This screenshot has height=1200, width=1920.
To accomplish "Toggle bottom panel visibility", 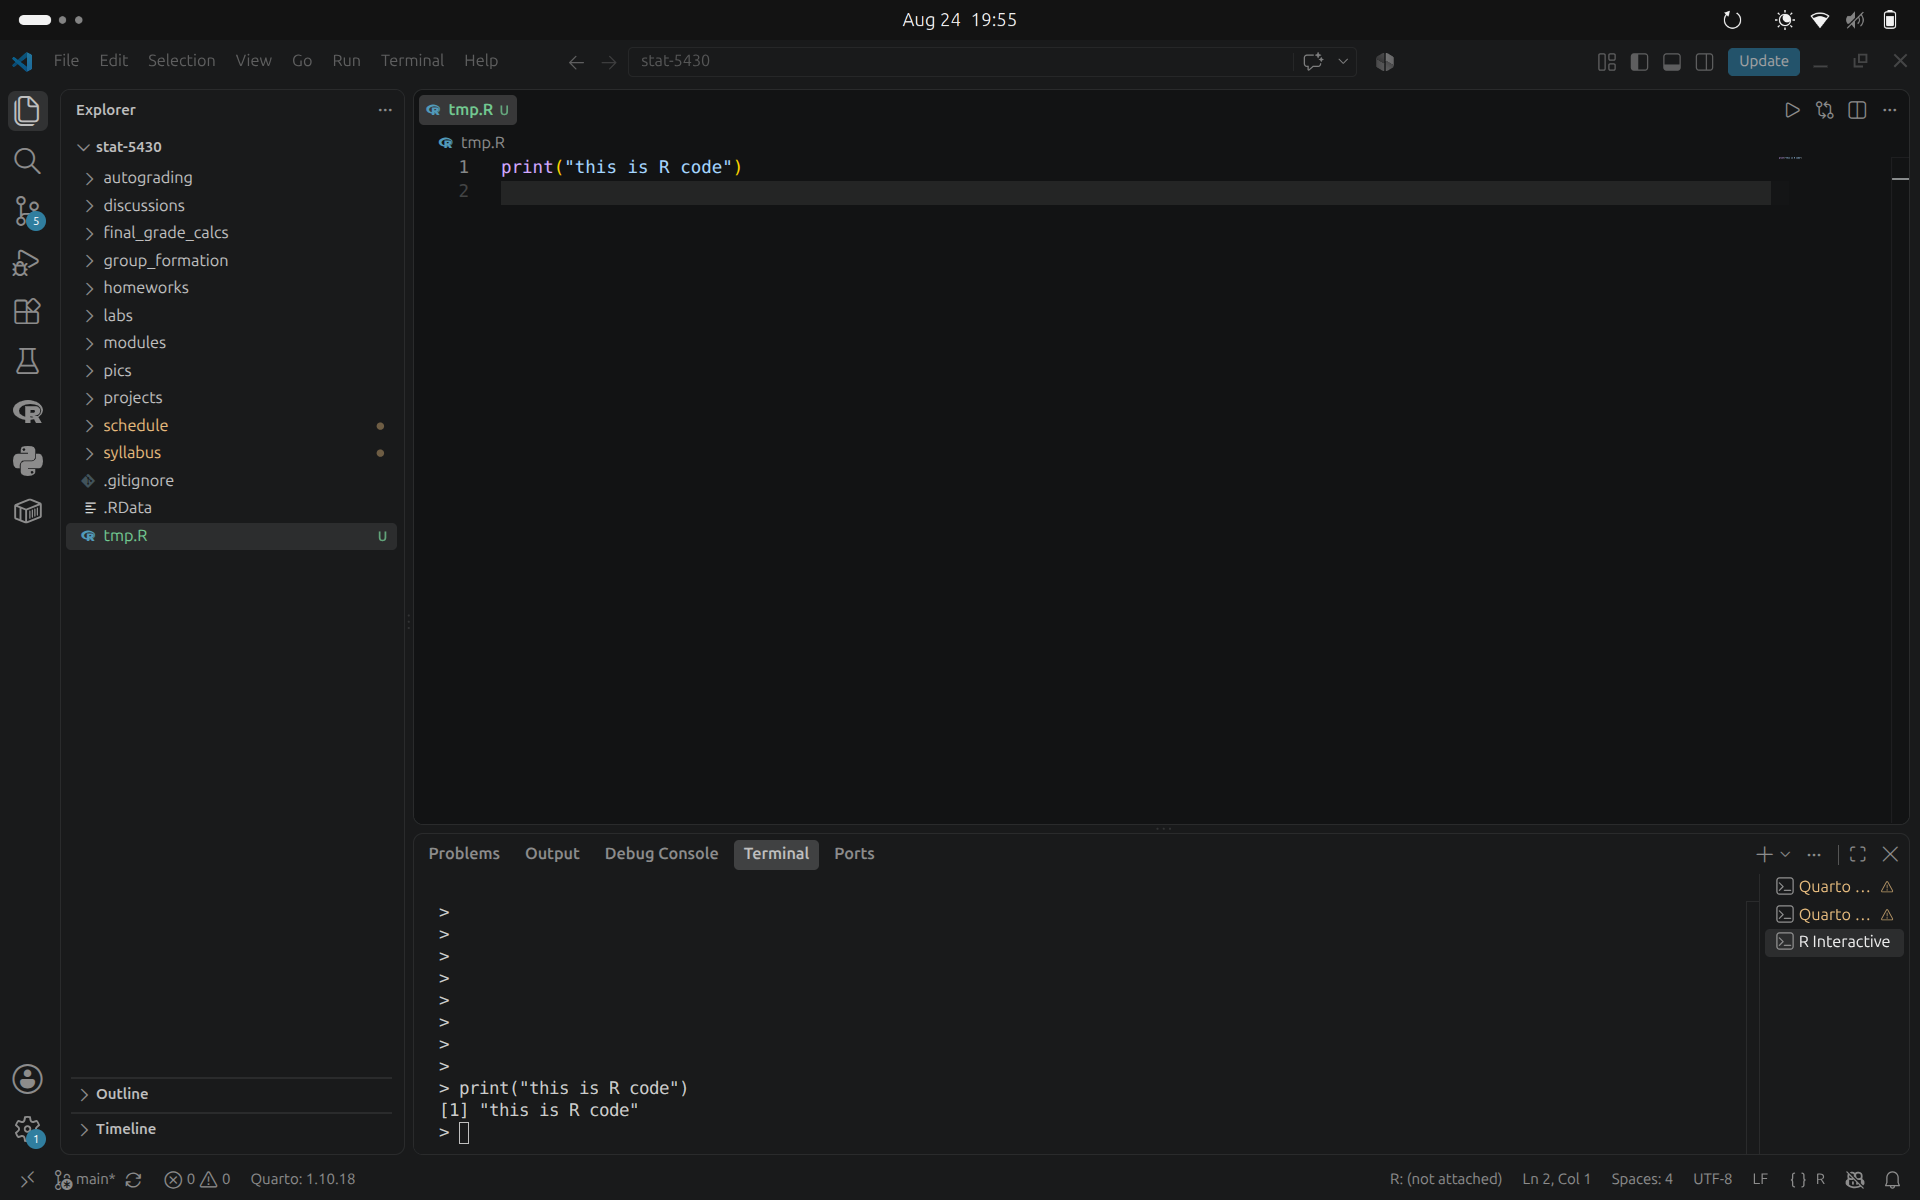I will point(1672,62).
